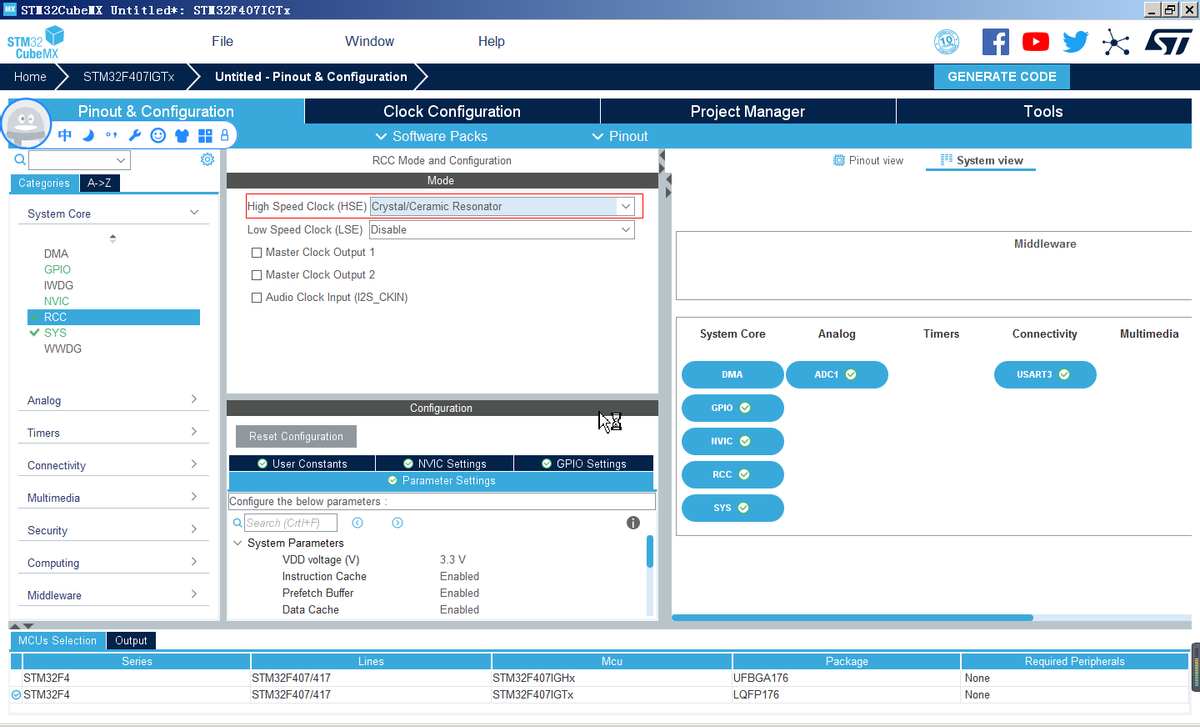Enable Master Clock Output 2 checkbox

click(257, 275)
